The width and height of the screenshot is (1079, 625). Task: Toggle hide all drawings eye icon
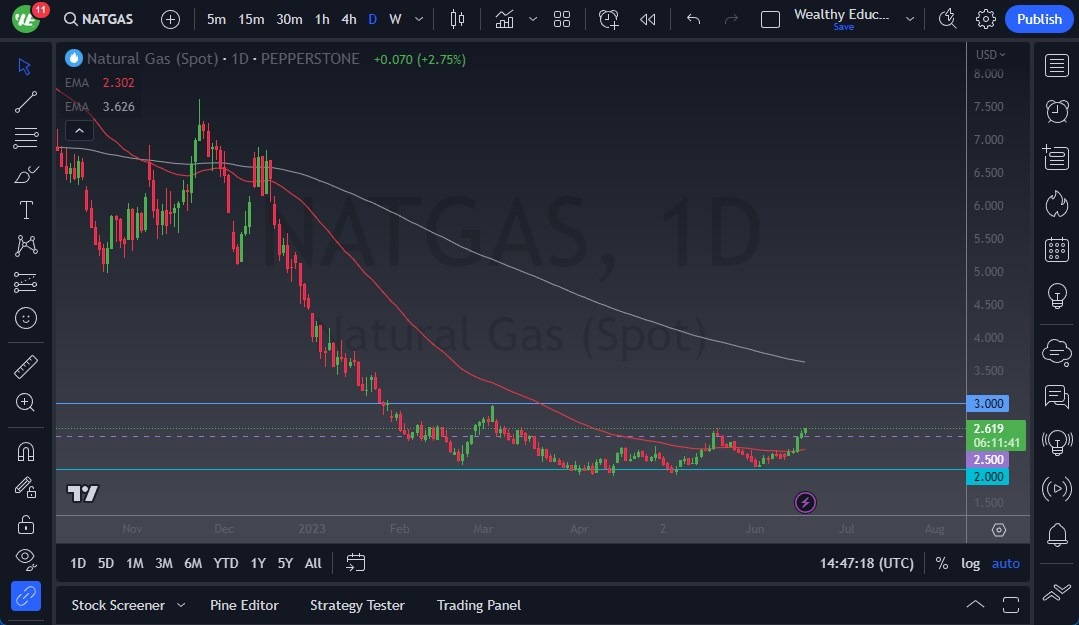pos(25,560)
